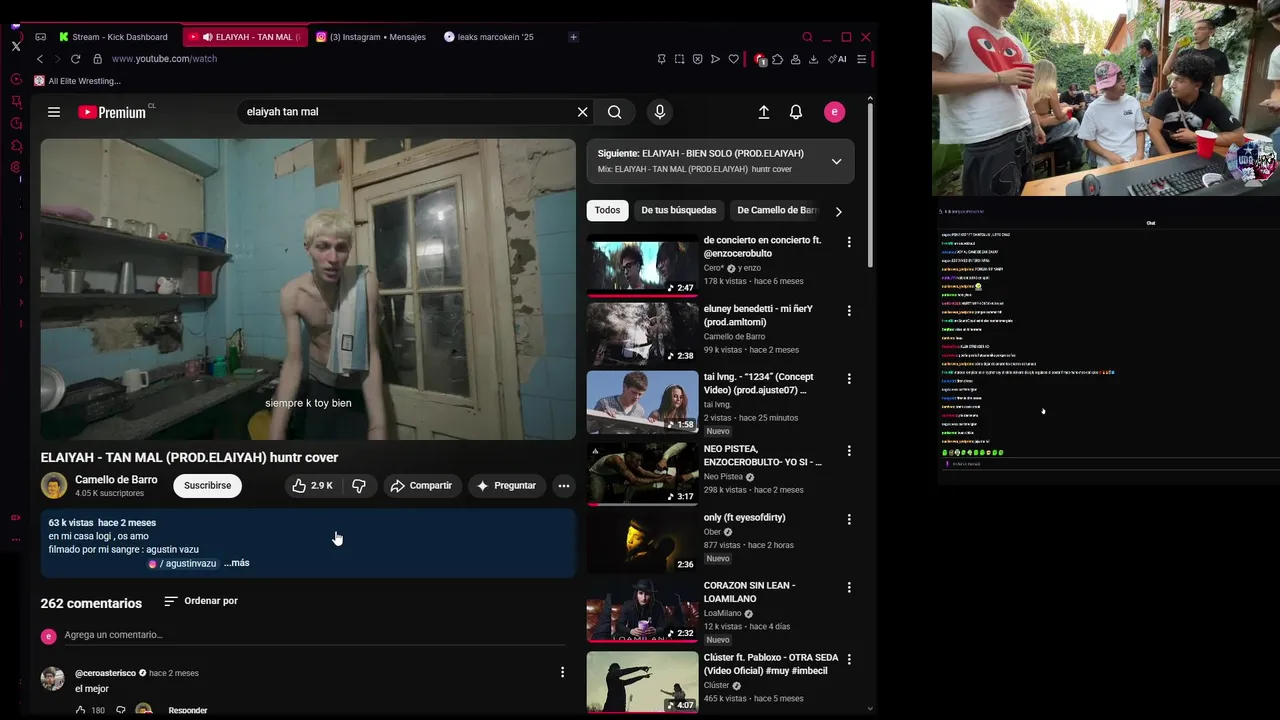The image size is (1280, 720).
Task: Switch to Stream - Kick Dashboard tab
Action: coord(113,37)
